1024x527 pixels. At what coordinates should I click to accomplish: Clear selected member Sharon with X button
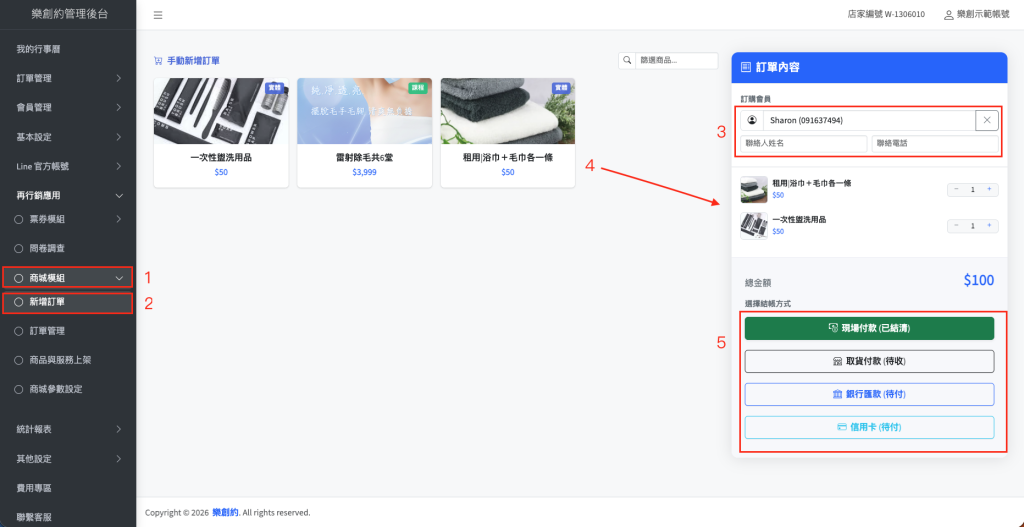[986, 120]
